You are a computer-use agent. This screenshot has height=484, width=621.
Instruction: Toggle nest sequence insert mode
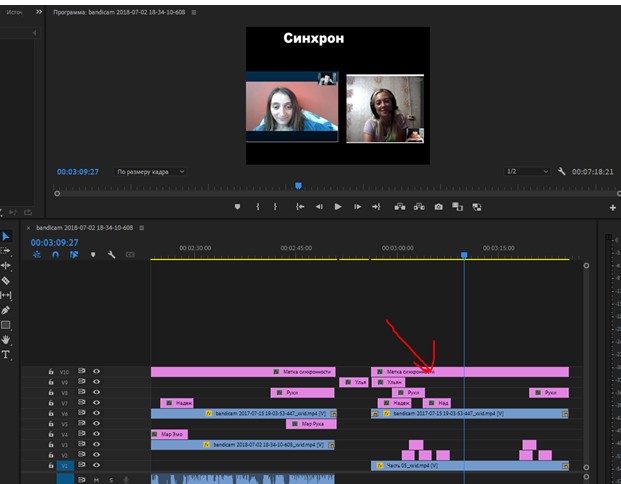pos(37,255)
